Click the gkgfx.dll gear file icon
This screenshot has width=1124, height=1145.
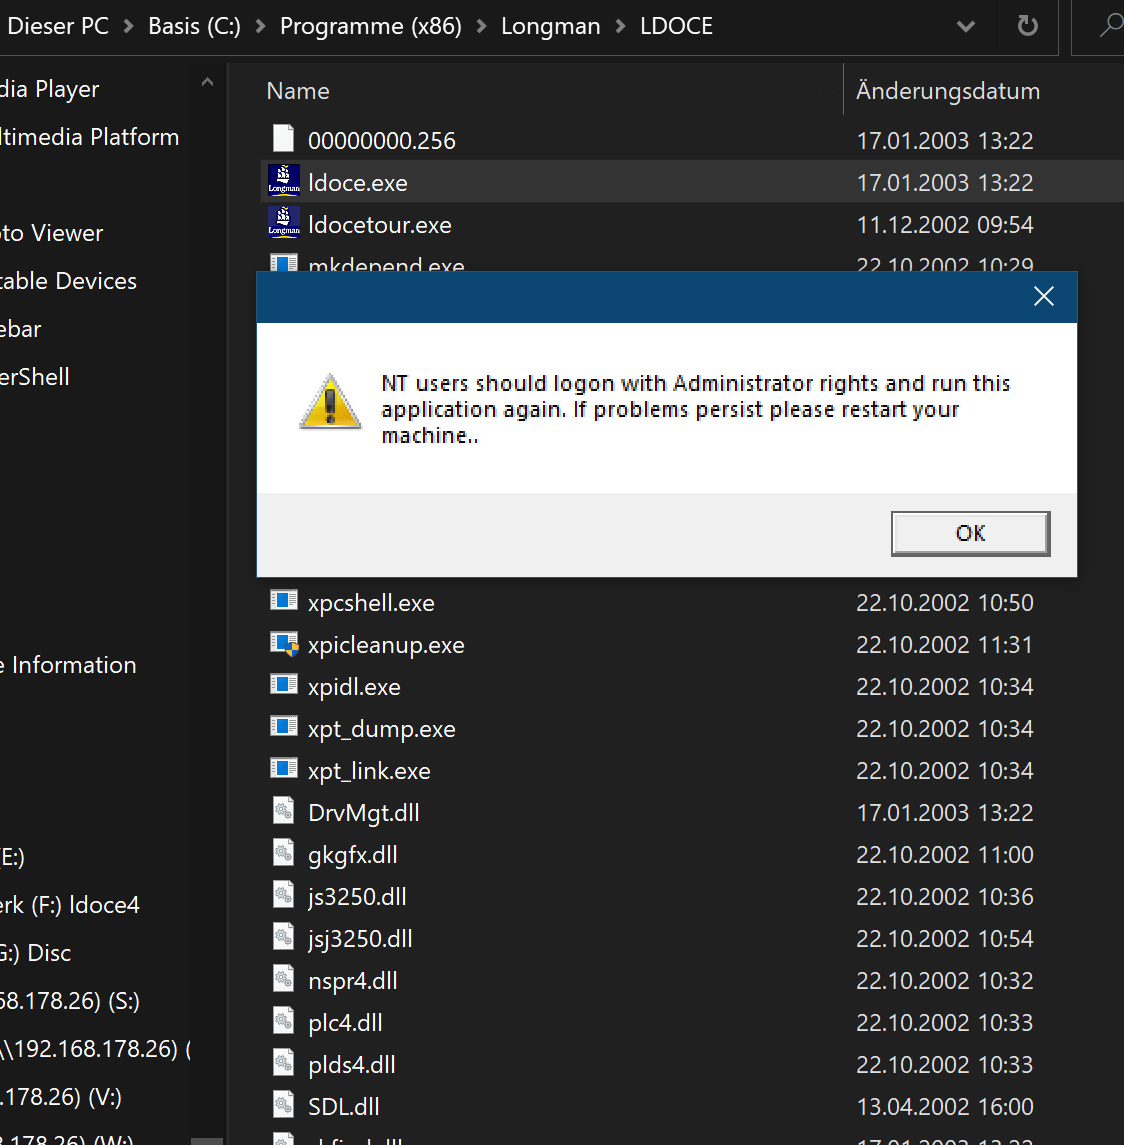(283, 853)
